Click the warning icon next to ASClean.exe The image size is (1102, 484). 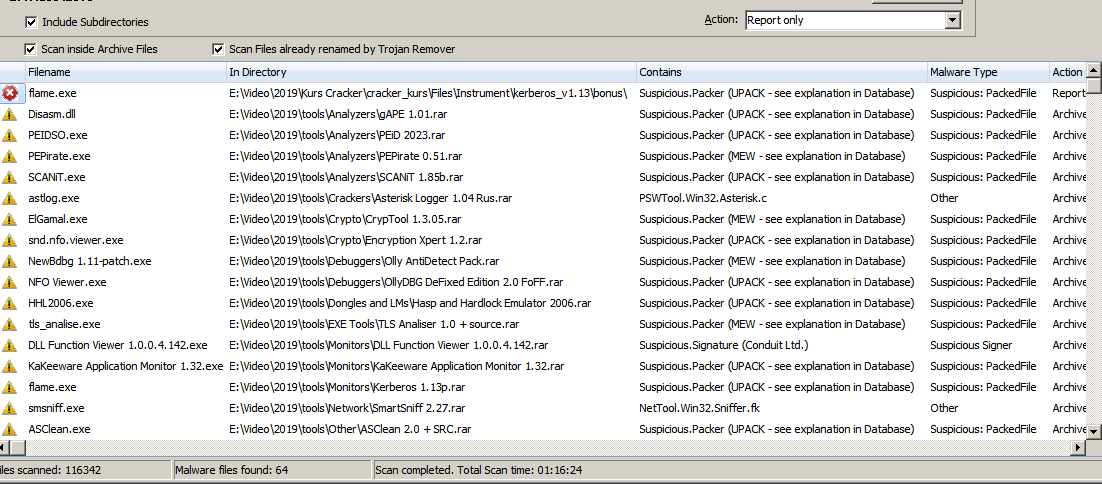10,429
